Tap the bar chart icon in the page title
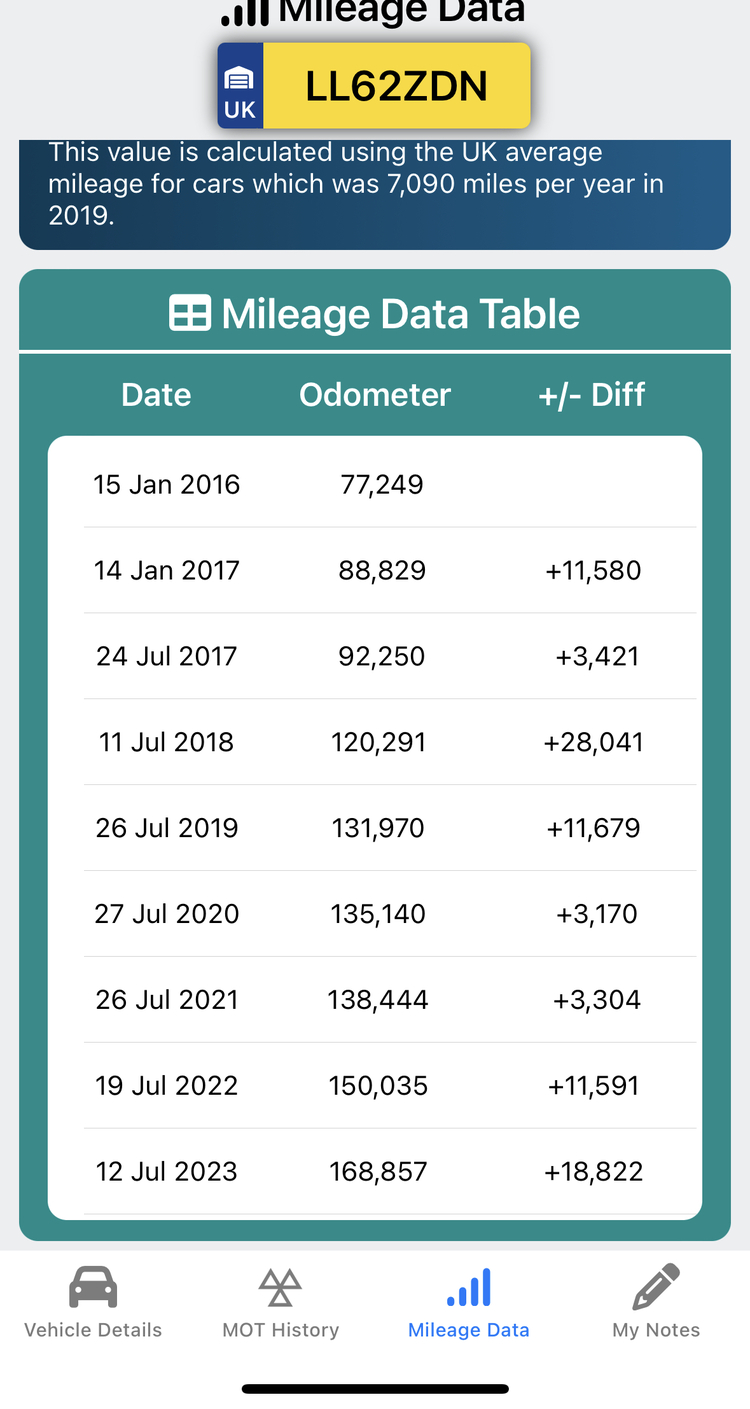 click(x=245, y=13)
